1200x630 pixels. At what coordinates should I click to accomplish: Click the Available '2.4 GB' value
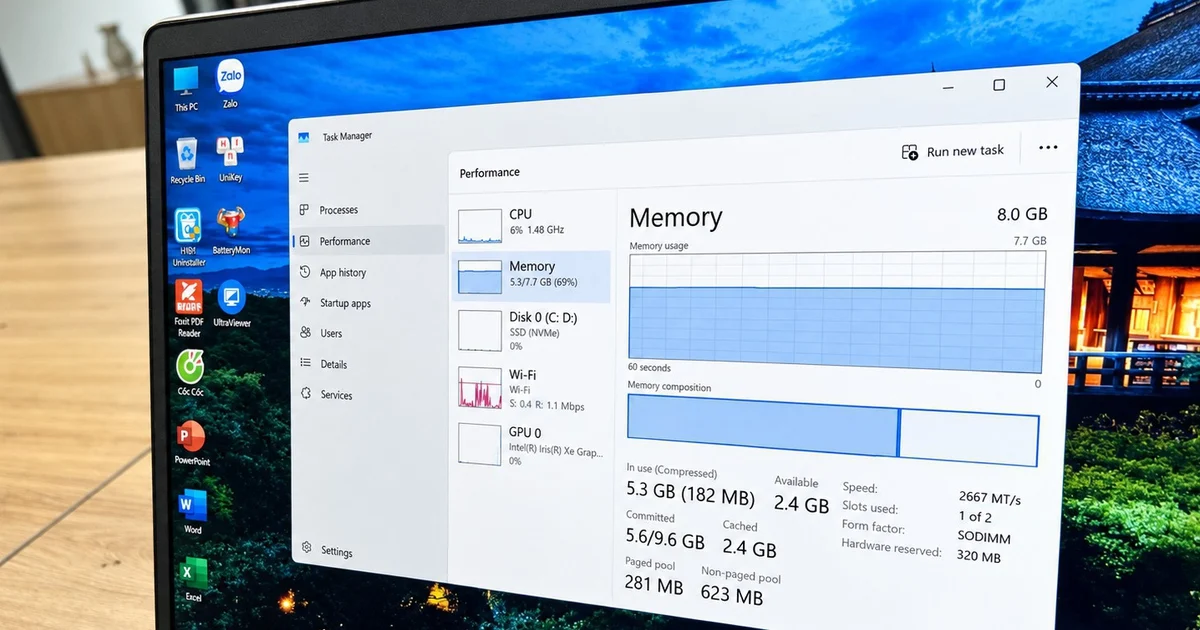(803, 504)
